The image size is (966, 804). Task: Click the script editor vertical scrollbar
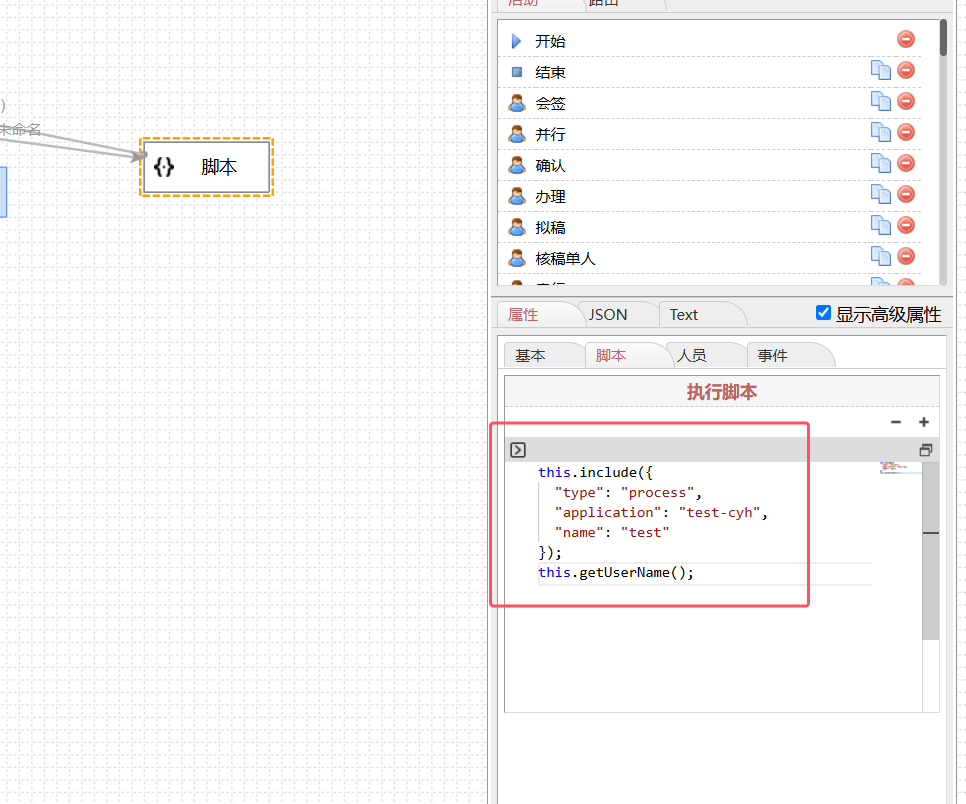pos(930,551)
